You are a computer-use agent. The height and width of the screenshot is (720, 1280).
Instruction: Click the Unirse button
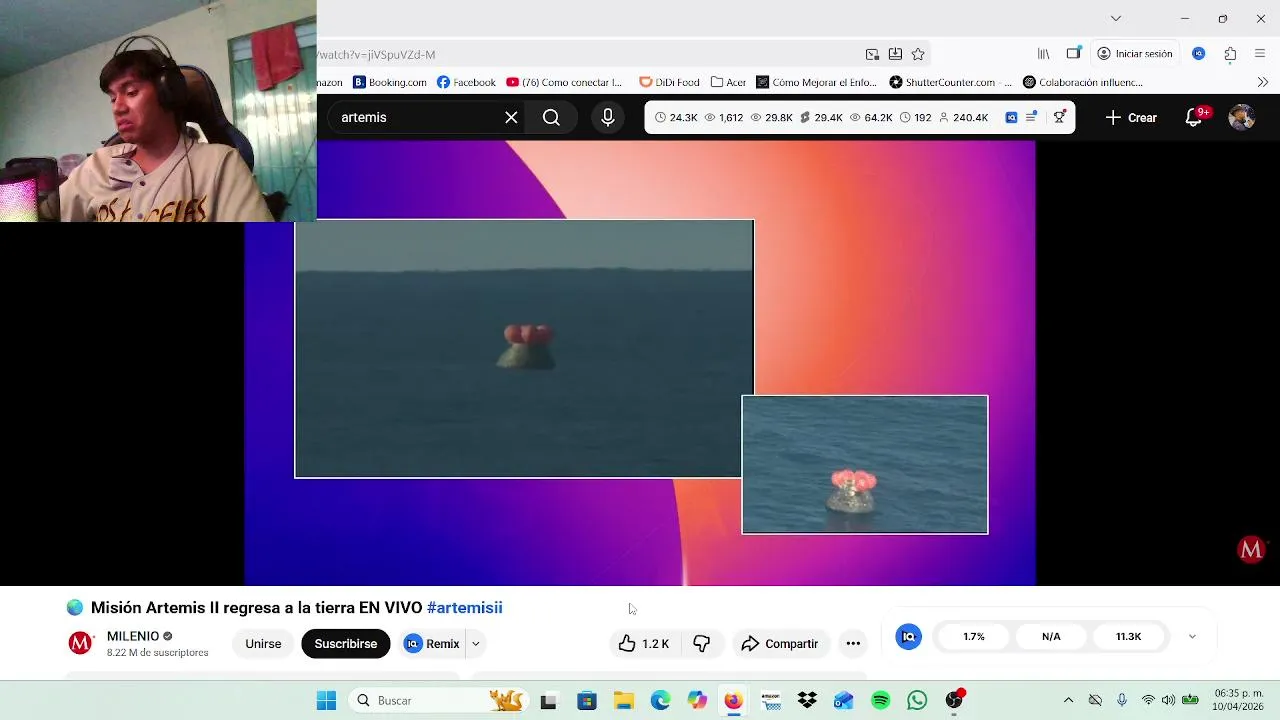click(x=263, y=644)
